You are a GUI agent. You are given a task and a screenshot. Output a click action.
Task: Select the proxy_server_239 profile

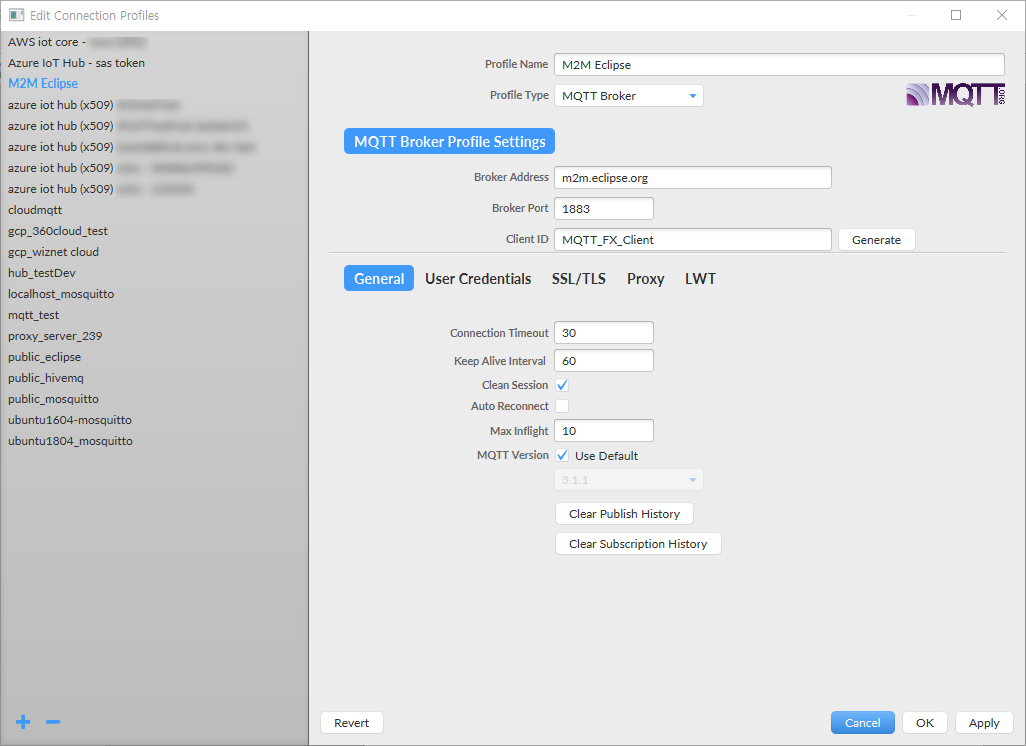(x=154, y=336)
